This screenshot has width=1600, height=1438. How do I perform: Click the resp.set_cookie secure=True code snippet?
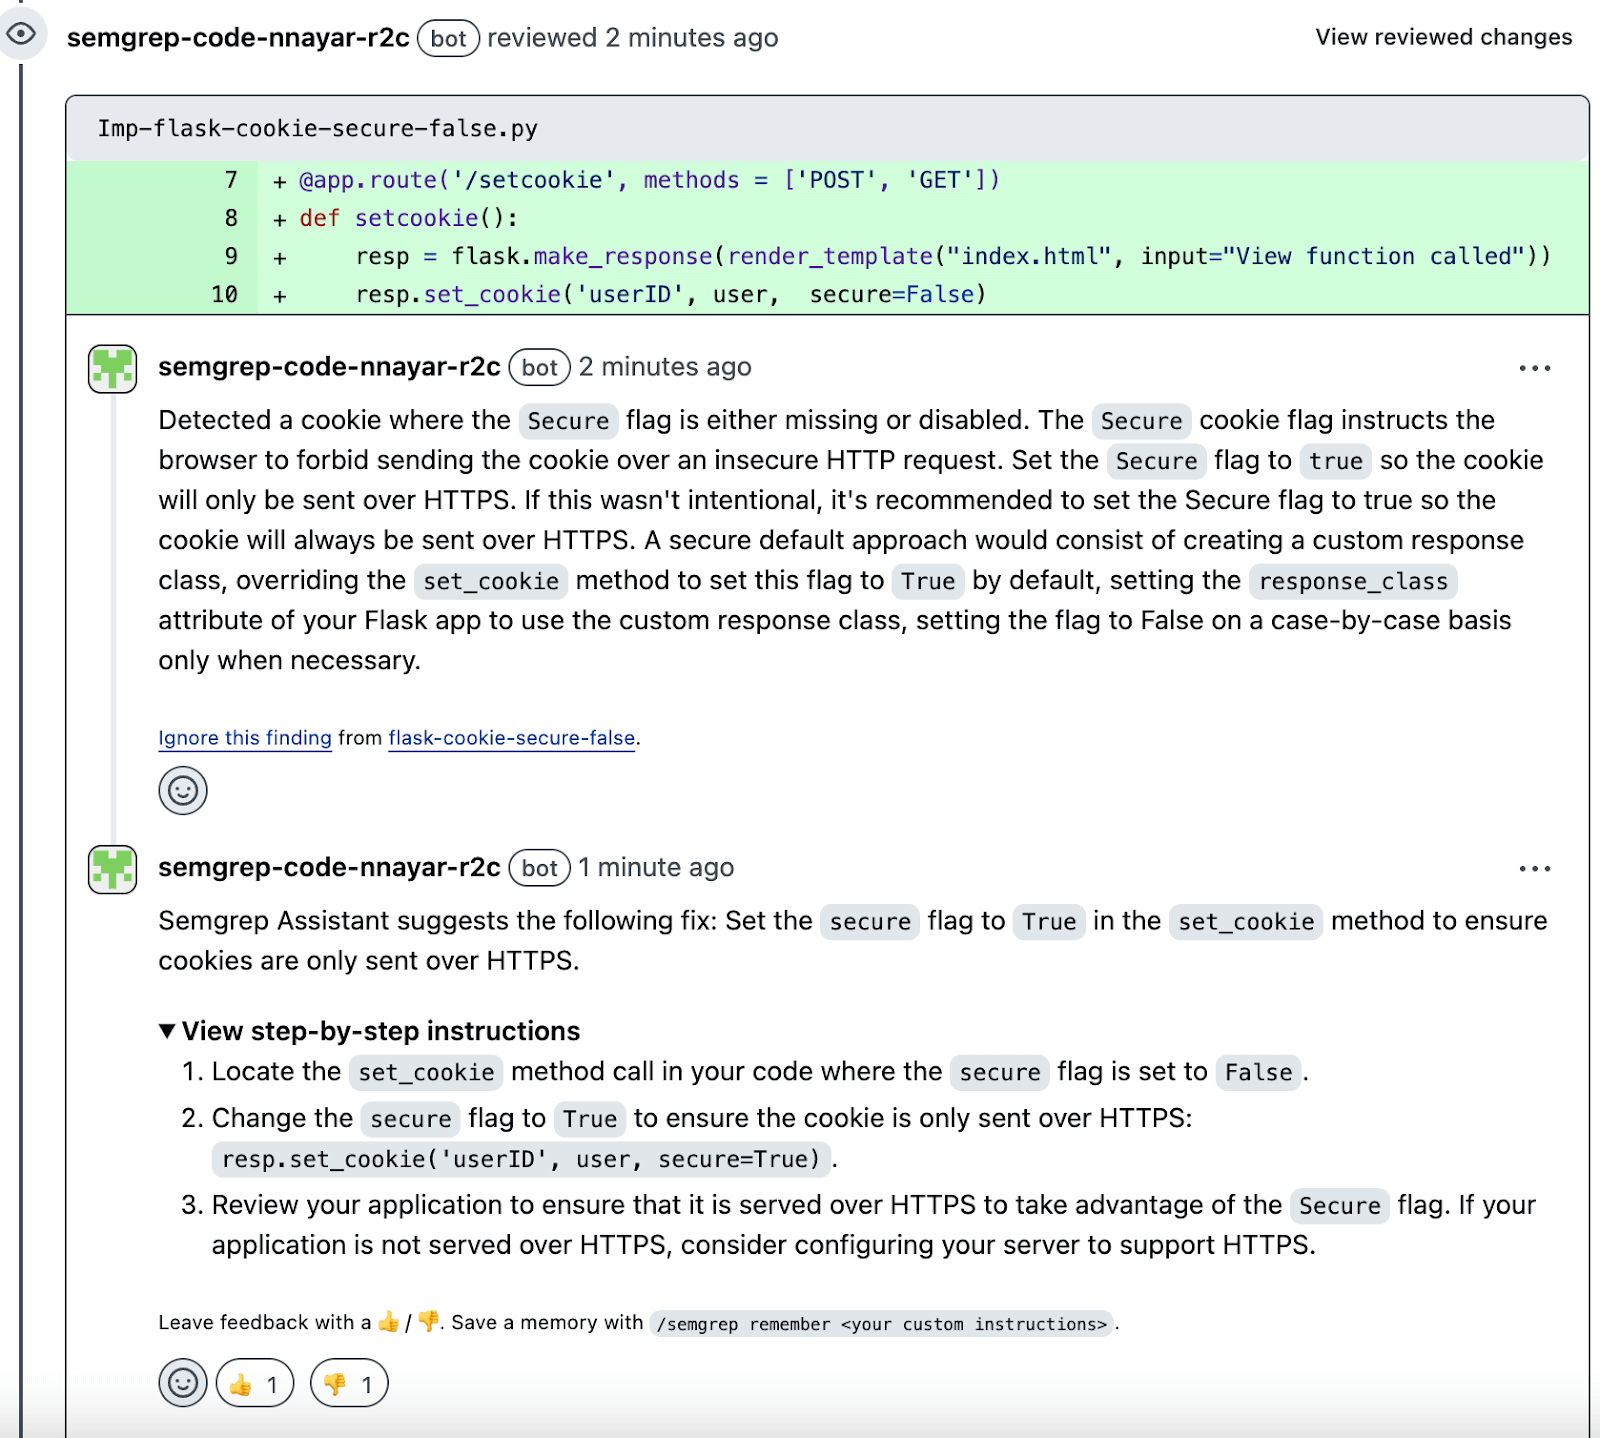521,1159
